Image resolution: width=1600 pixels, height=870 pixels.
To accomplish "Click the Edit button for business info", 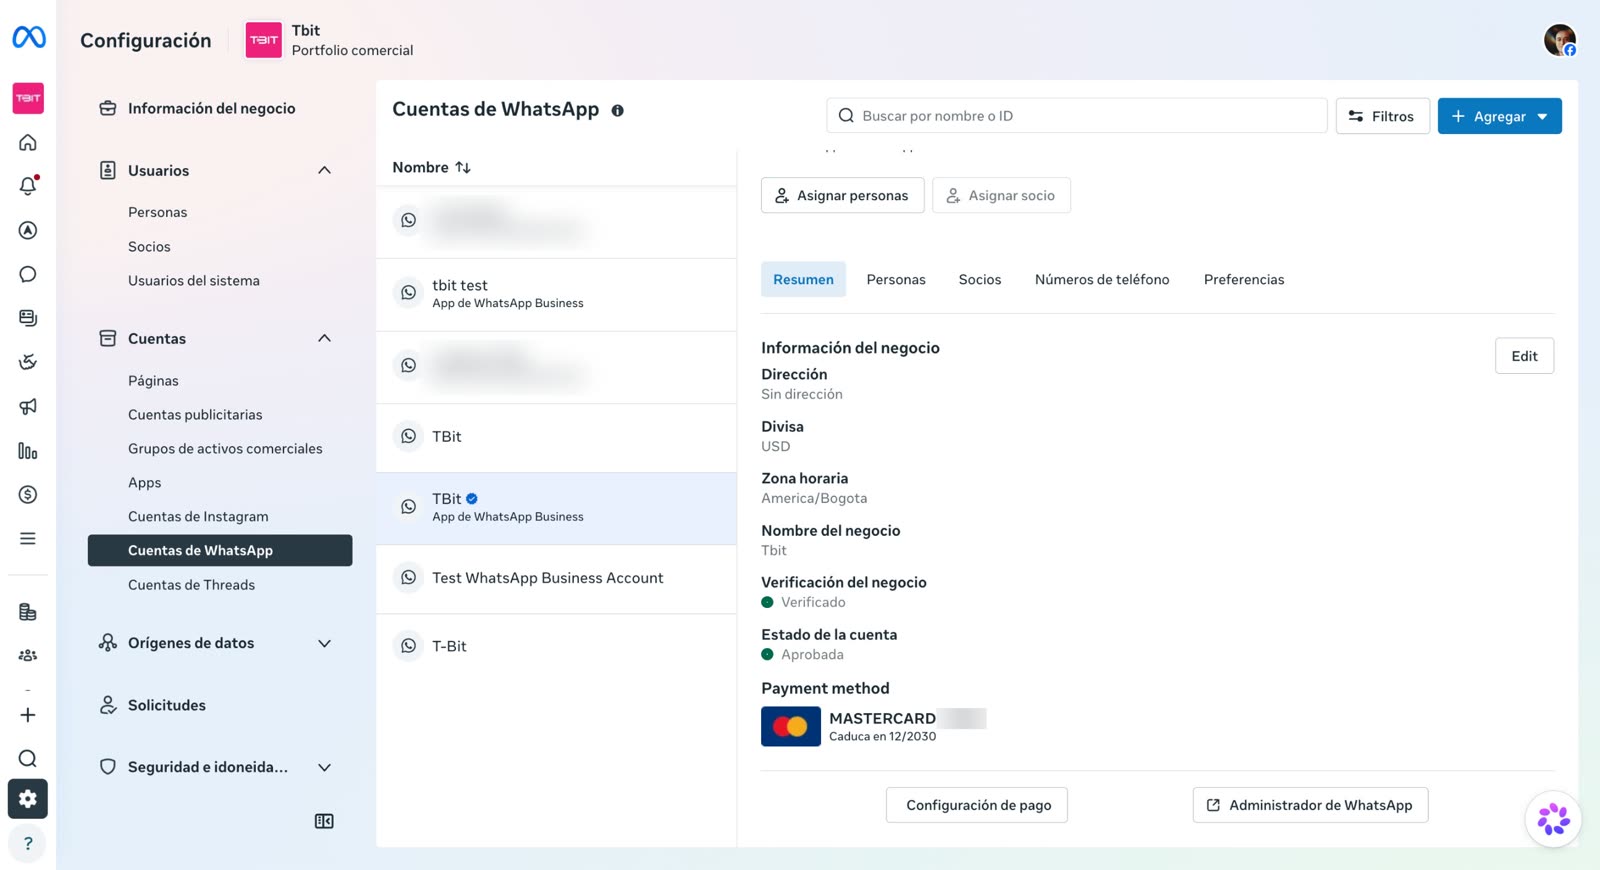I will (1524, 356).
